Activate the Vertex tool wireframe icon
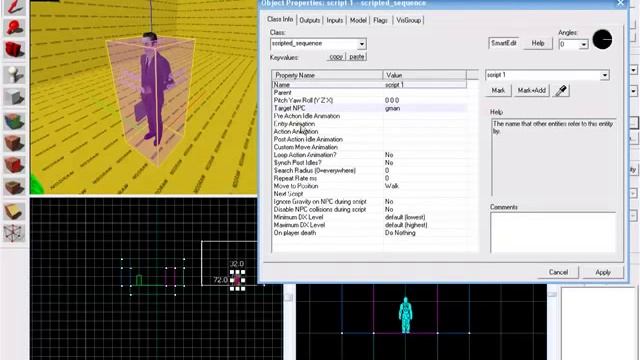 coord(14,233)
